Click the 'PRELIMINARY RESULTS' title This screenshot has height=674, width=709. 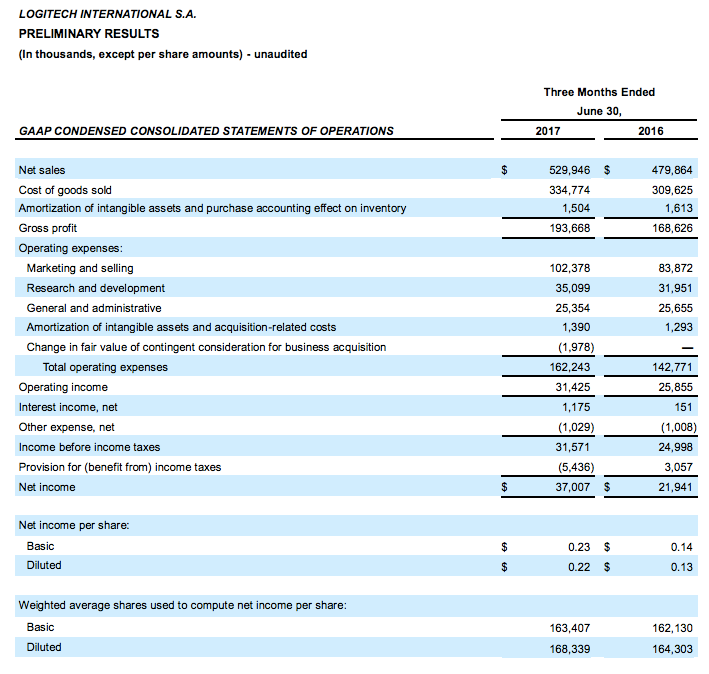pos(89,34)
